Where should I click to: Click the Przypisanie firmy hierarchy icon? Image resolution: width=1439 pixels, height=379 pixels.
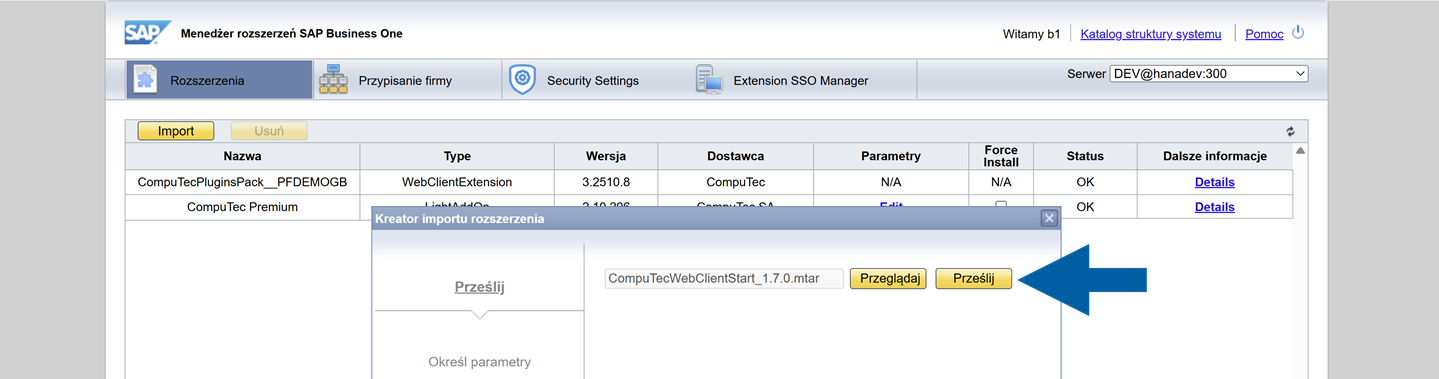pos(332,80)
